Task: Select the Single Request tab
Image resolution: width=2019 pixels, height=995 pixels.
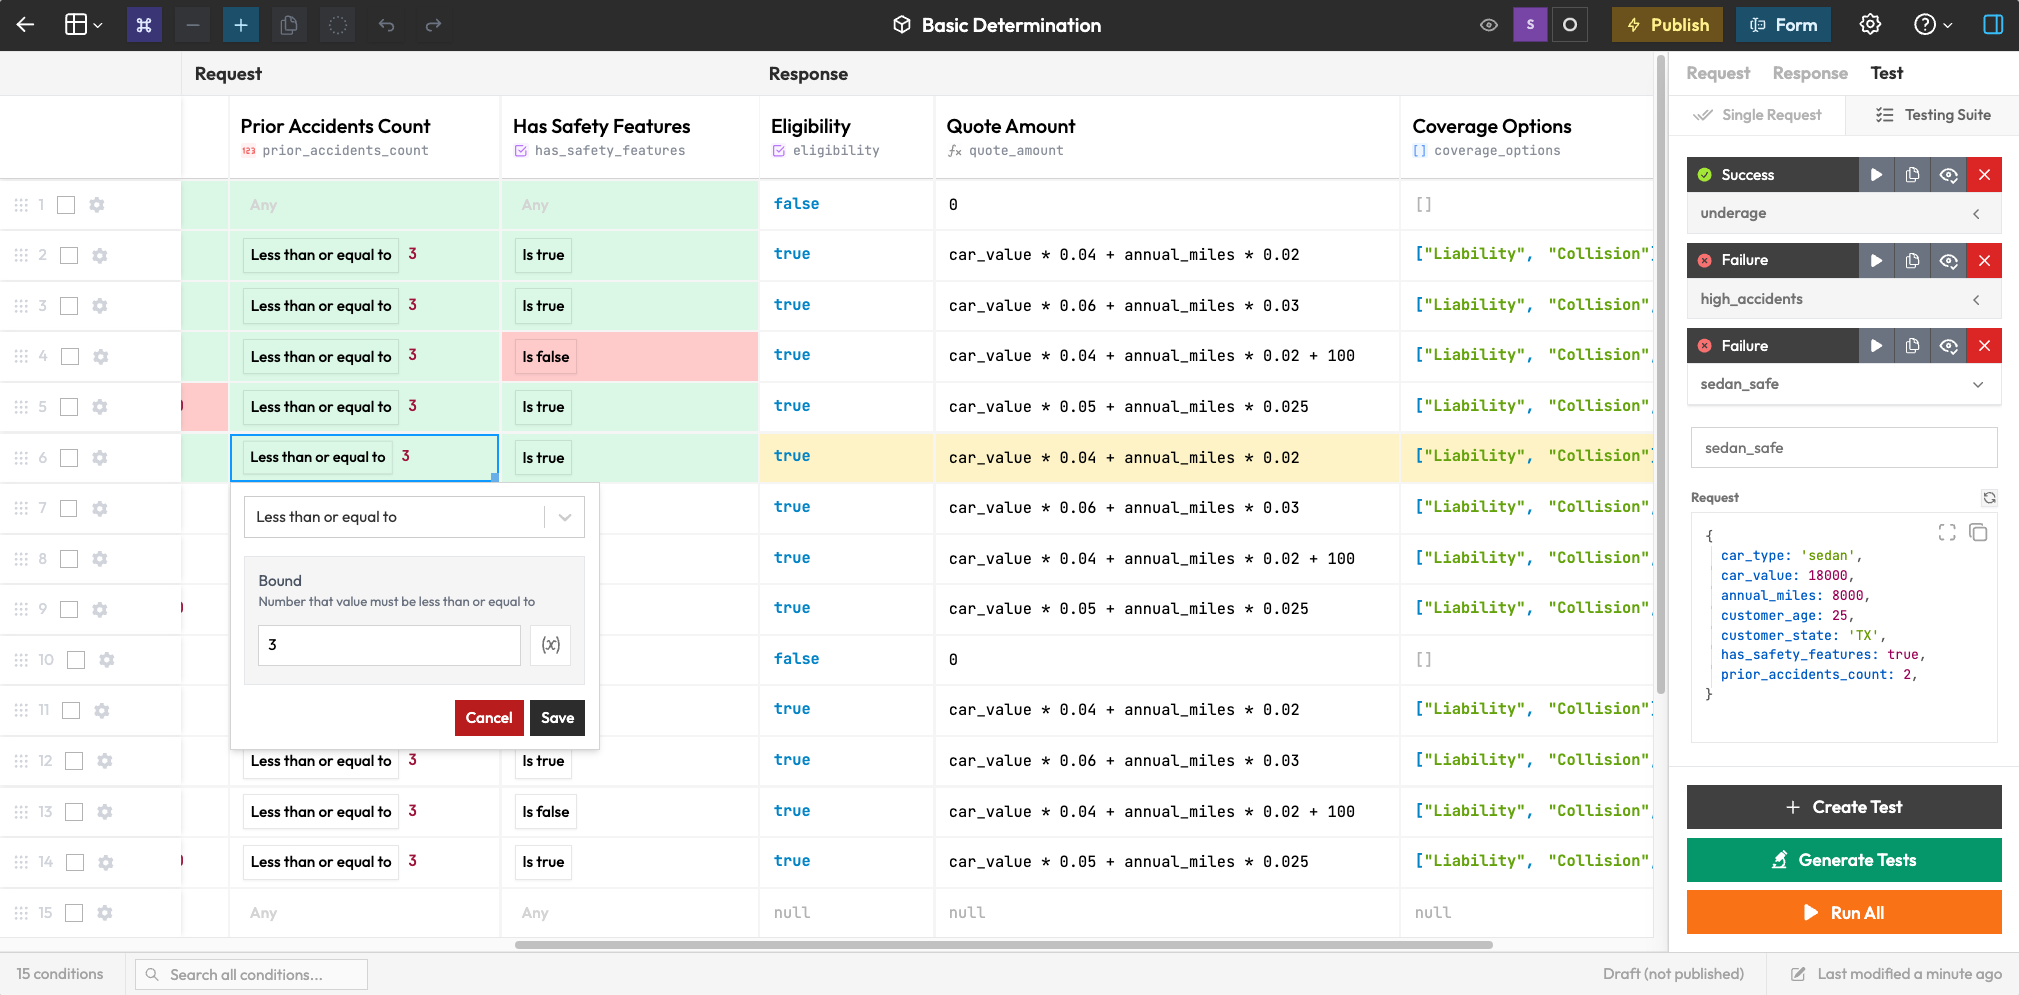Action: click(x=1757, y=115)
